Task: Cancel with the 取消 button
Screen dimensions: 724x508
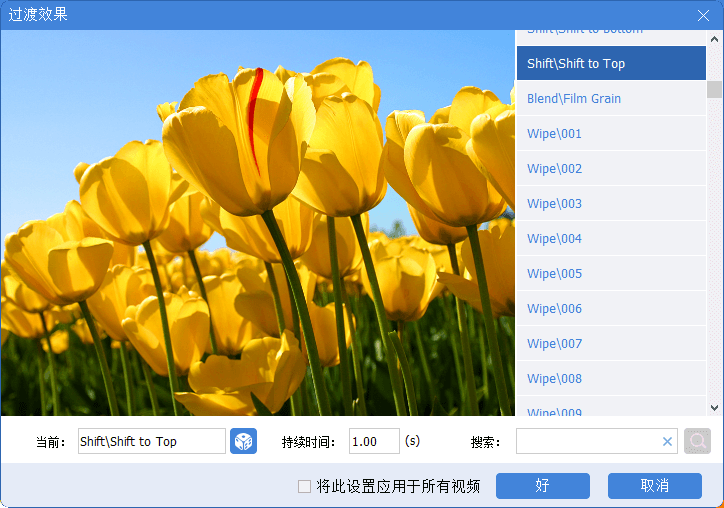Action: tap(655, 486)
